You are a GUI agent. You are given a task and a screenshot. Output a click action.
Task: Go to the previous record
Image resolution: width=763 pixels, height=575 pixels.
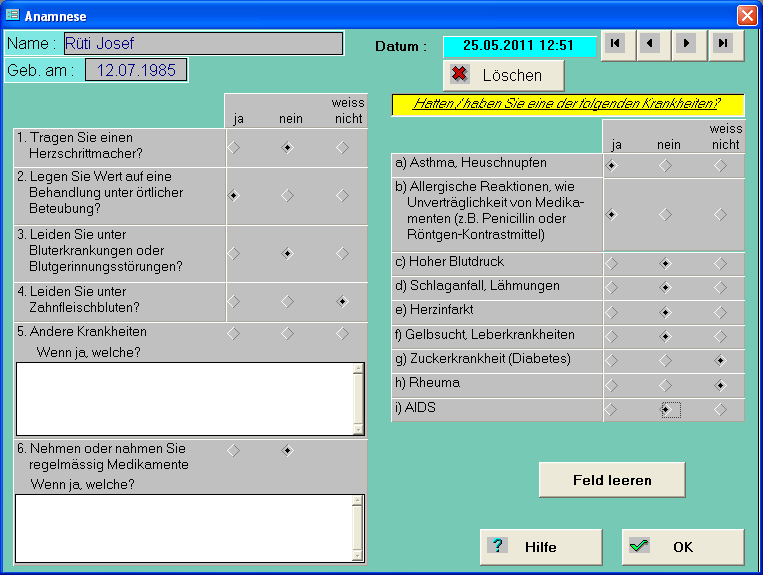(652, 44)
